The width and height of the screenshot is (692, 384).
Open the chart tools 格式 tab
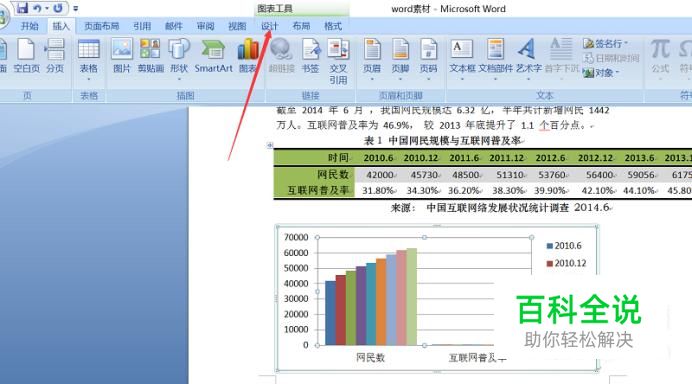pyautogui.click(x=333, y=26)
